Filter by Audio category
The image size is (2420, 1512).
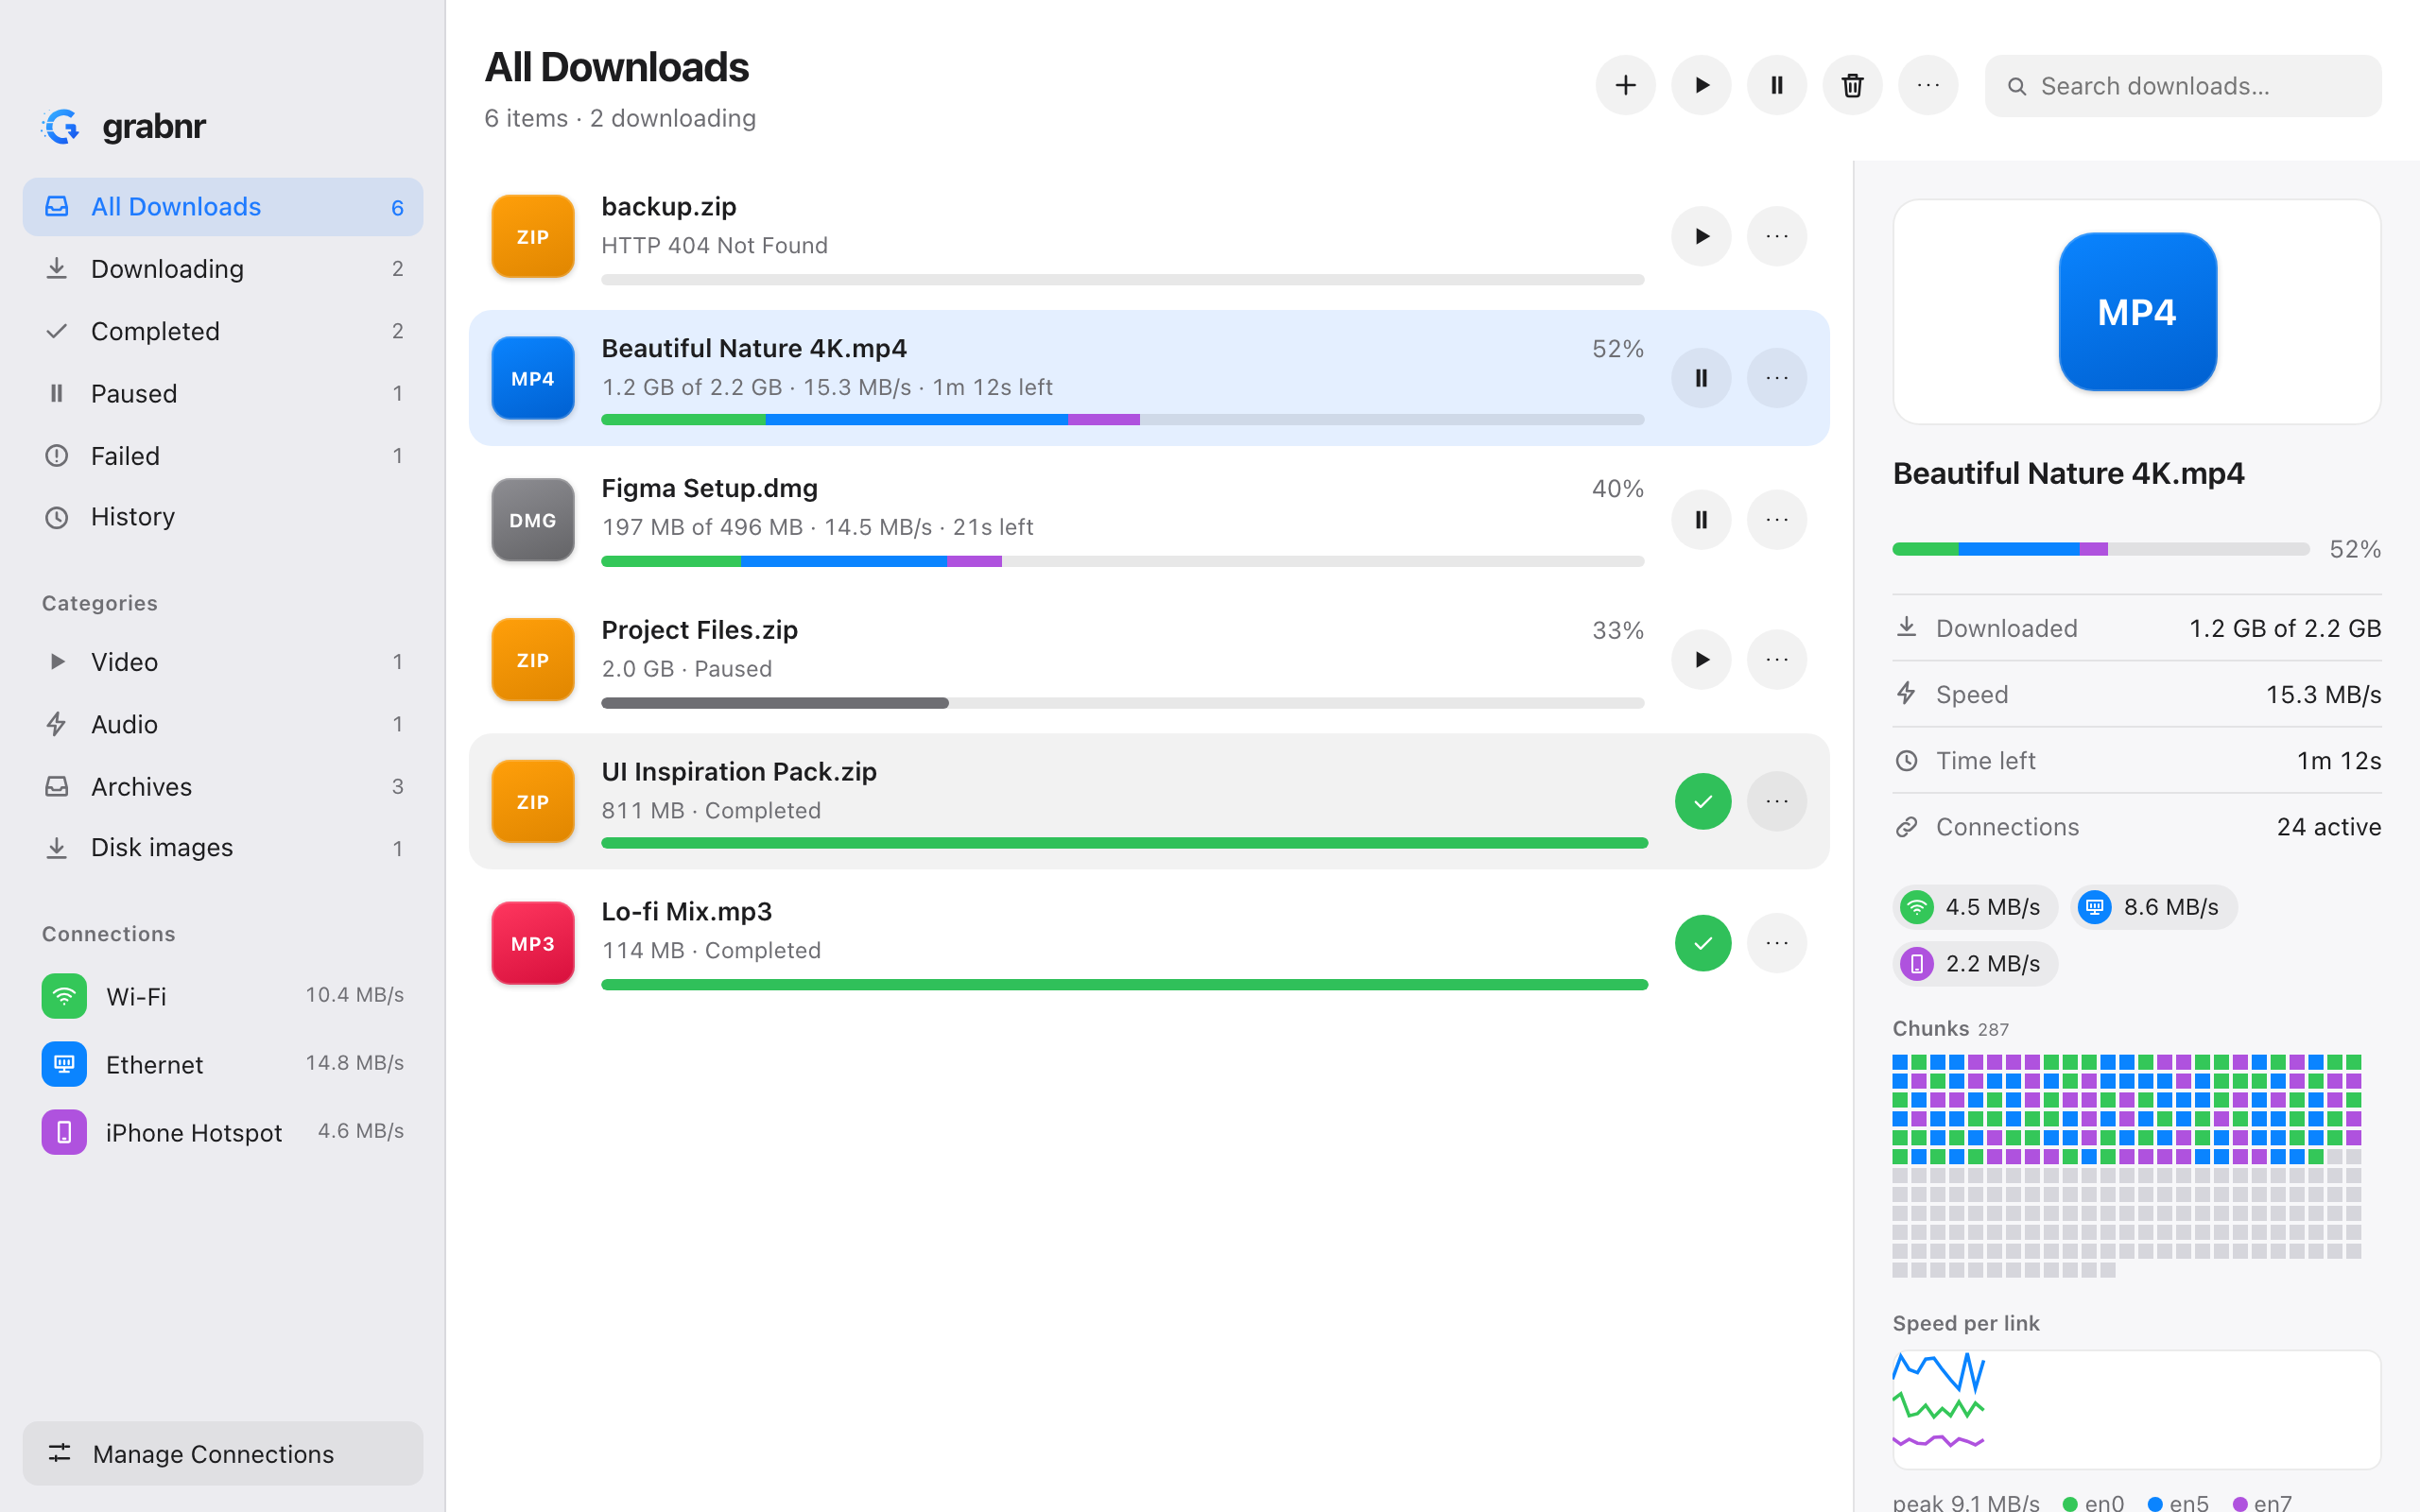(223, 724)
